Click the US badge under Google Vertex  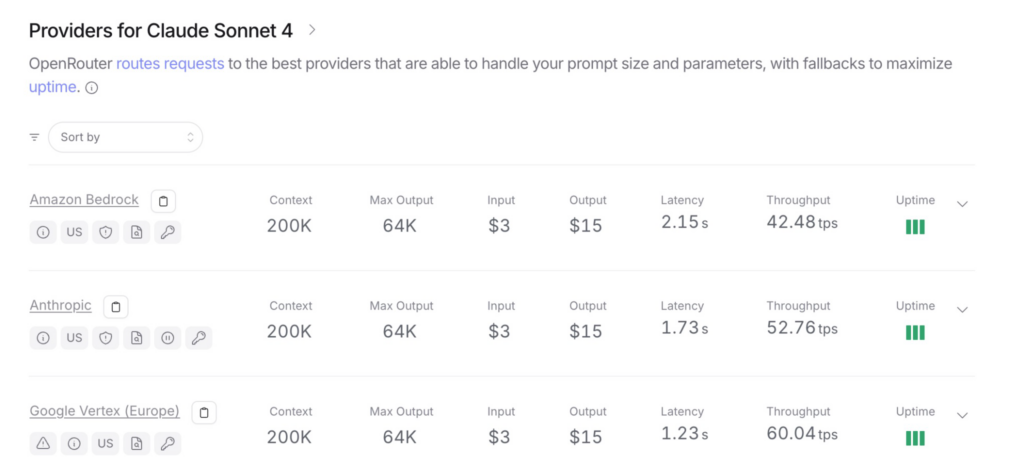(x=105, y=444)
